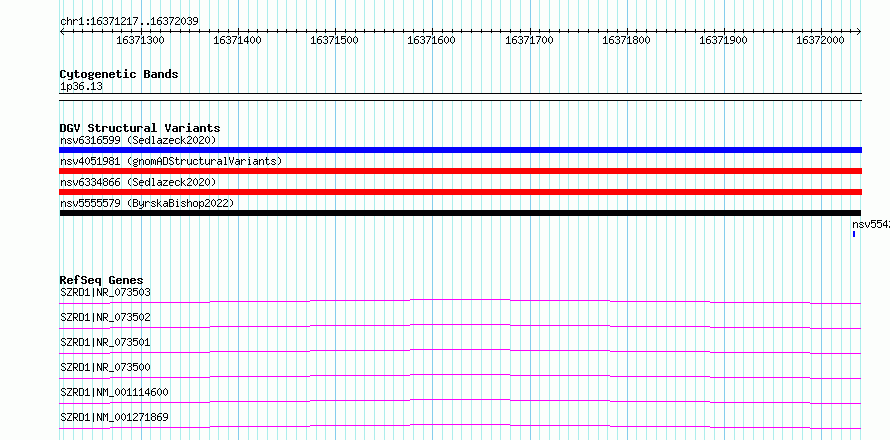
Task: Open variant nsv6334866 (Sedlazeck2020) label
Action: [x=138, y=182]
